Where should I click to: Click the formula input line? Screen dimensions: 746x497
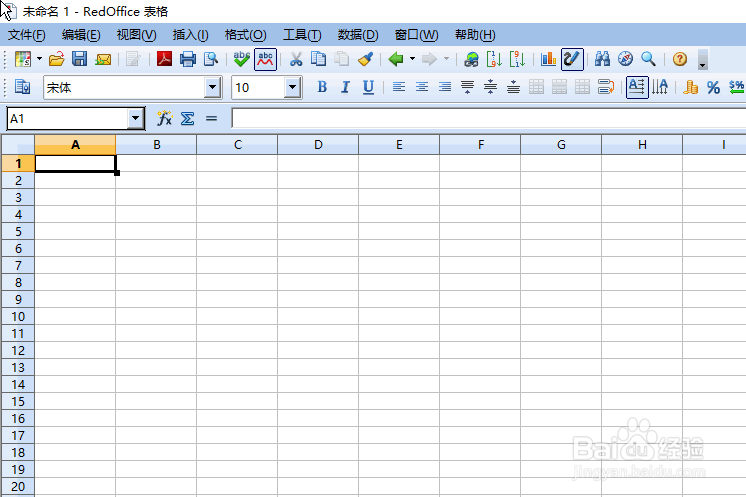[489, 118]
